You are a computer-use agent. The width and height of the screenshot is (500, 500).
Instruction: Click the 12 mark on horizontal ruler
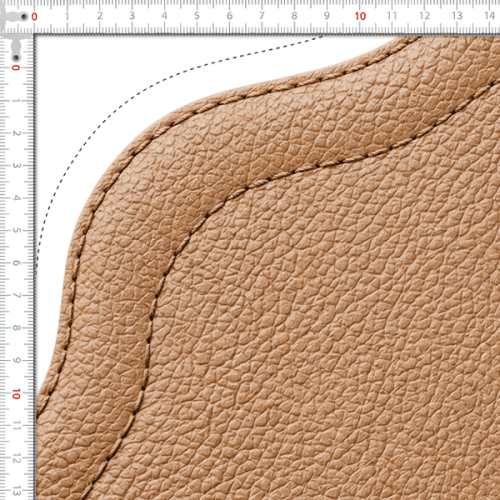[x=424, y=16]
